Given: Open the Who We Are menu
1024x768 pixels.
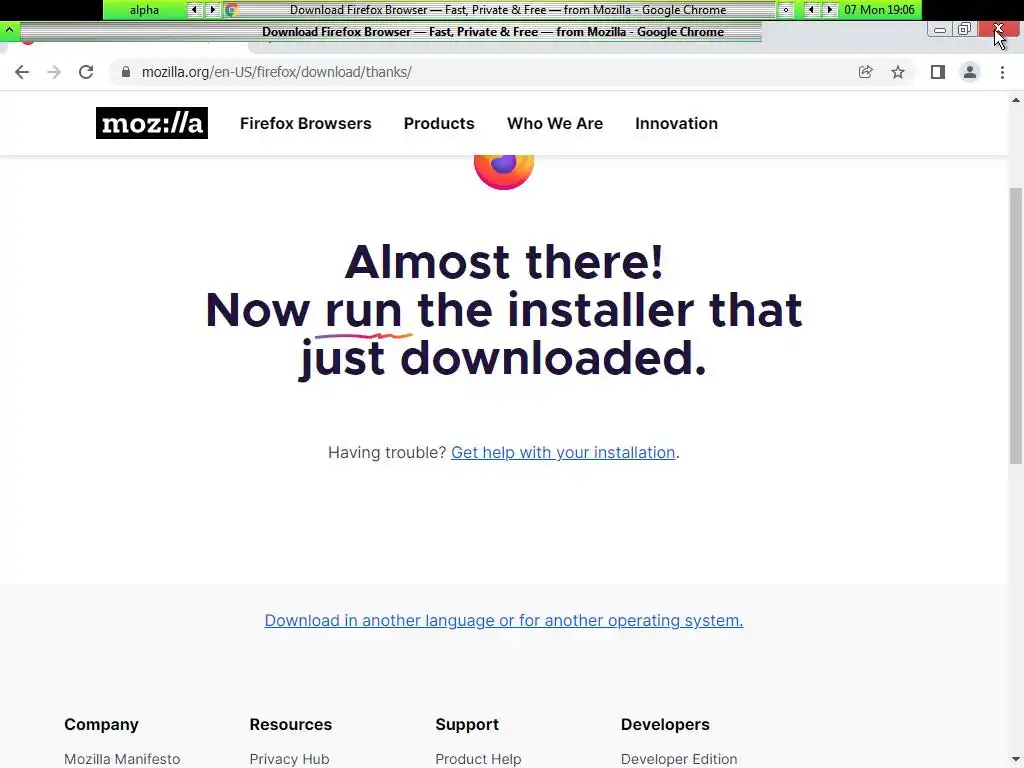Looking at the screenshot, I should coord(555,123).
